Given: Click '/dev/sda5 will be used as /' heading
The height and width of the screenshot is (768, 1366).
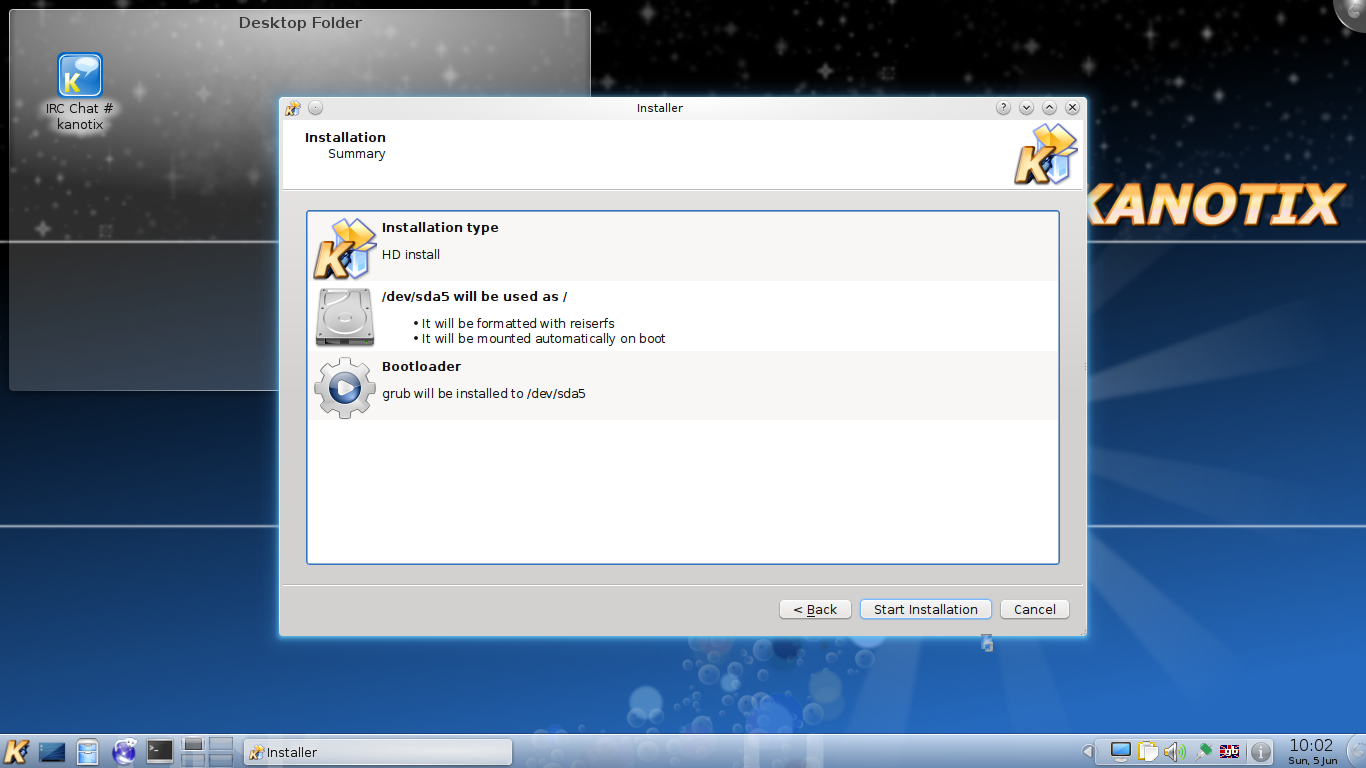Looking at the screenshot, I should [x=475, y=297].
